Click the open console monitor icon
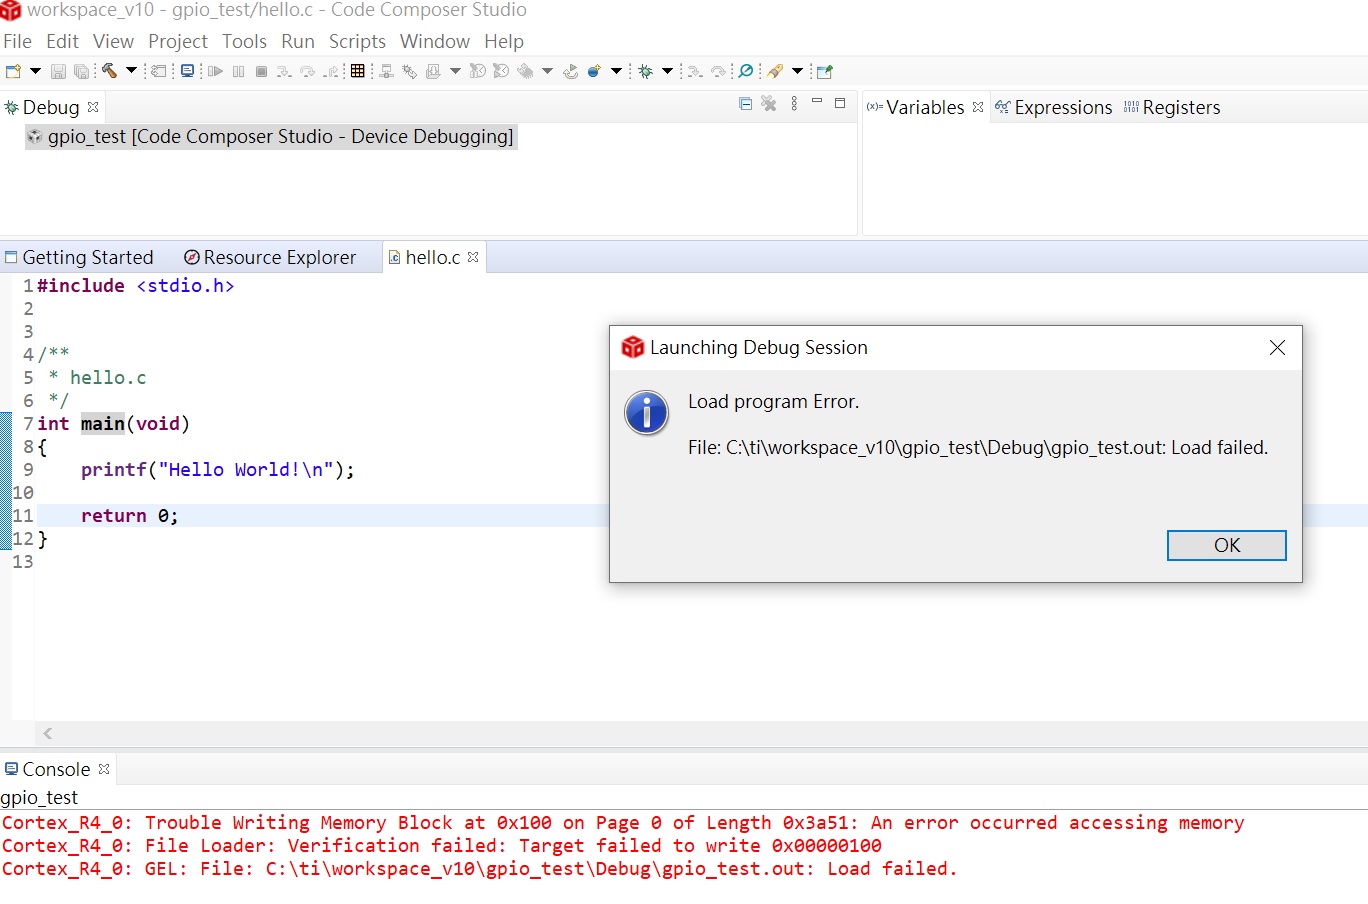 (x=187, y=71)
